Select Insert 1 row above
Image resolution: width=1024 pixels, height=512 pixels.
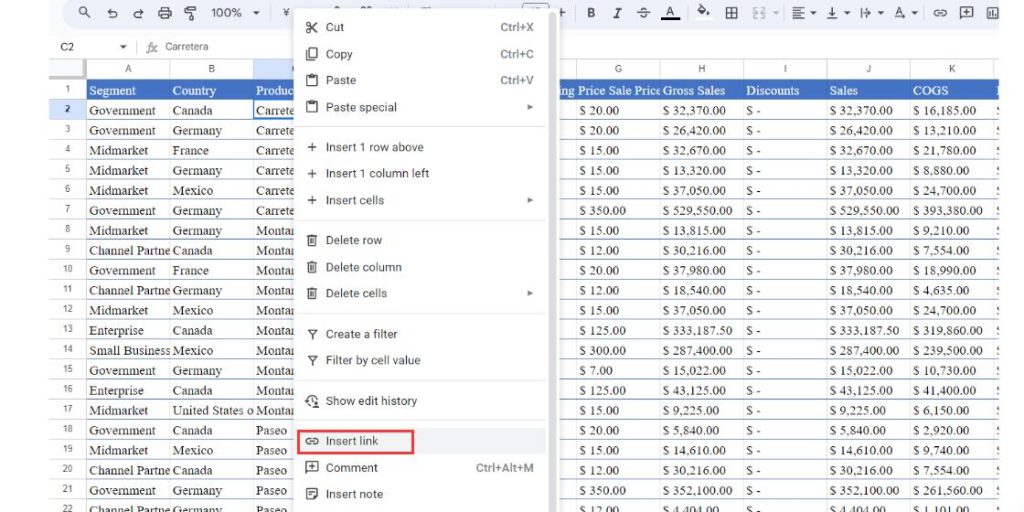[x=420, y=147]
